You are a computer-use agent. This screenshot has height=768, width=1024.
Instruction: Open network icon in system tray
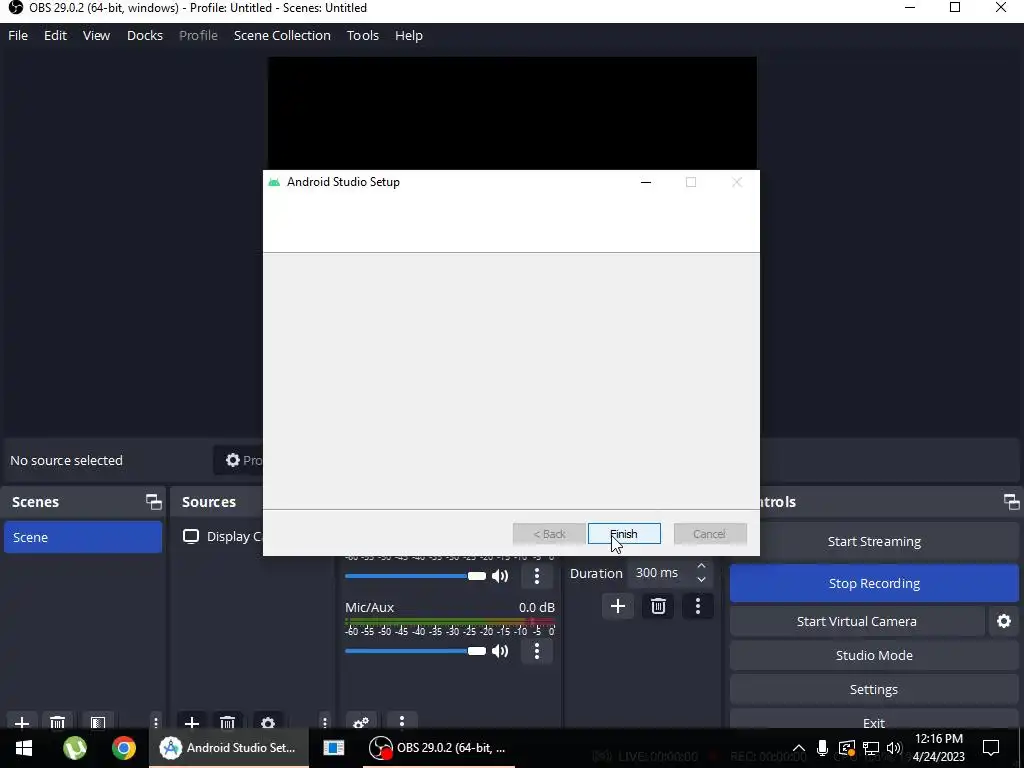(871, 748)
